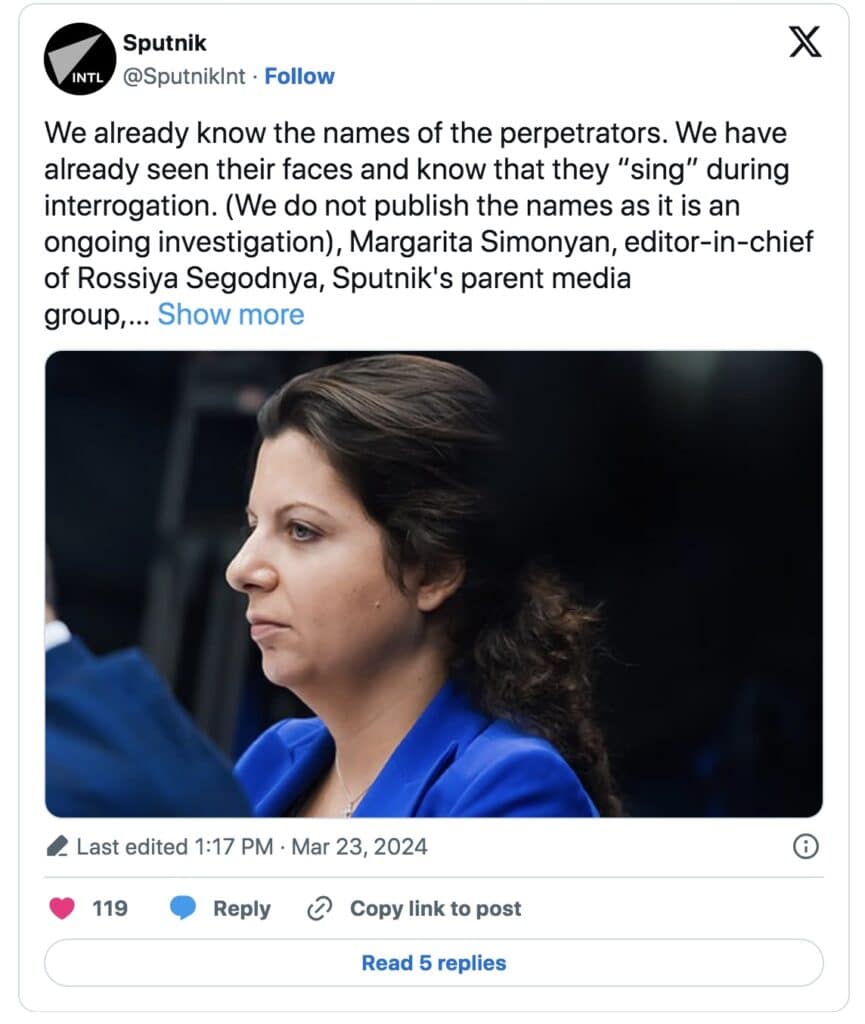This screenshot has height=1024, width=865.
Task: Open the Sputnik display name link
Action: point(164,43)
